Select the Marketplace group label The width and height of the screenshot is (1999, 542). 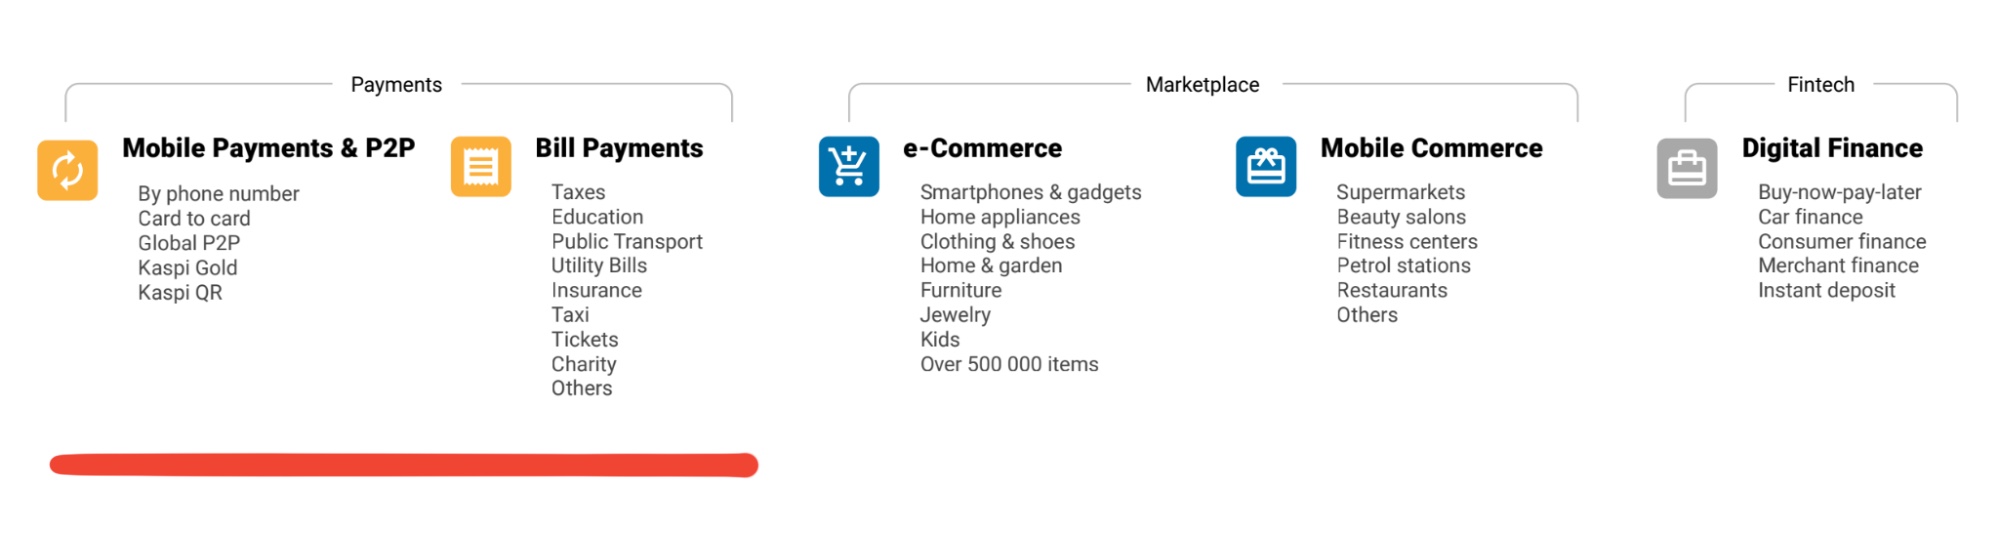[1203, 85]
